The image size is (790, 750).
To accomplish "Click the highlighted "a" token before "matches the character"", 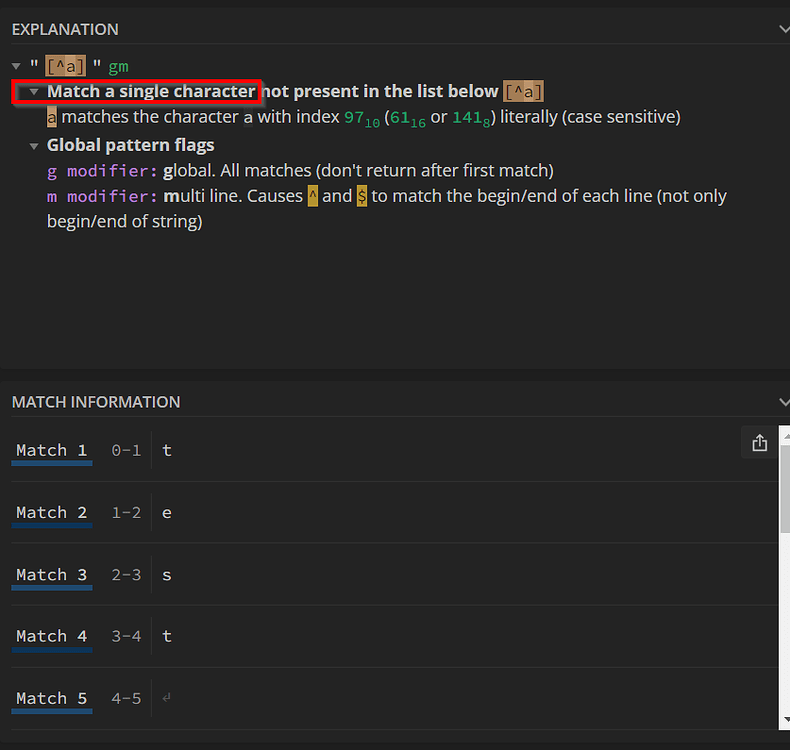I will click(x=51, y=117).
